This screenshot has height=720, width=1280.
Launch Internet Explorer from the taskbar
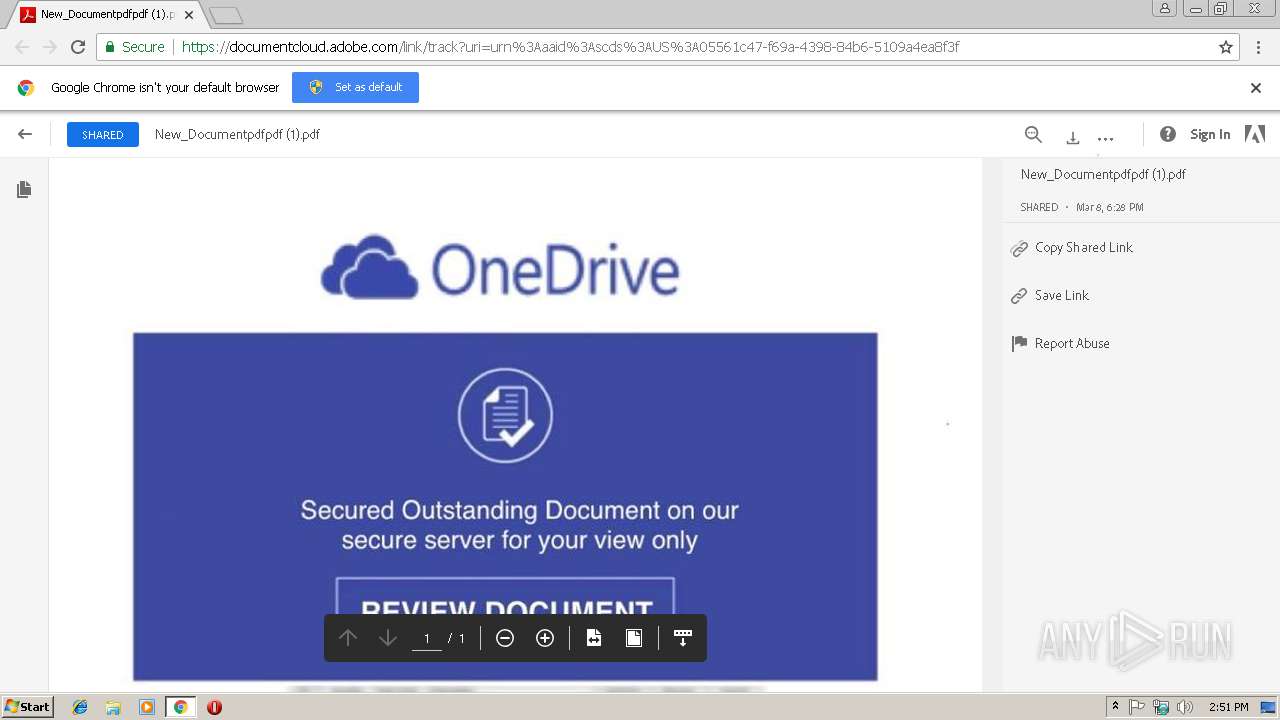pyautogui.click(x=80, y=707)
